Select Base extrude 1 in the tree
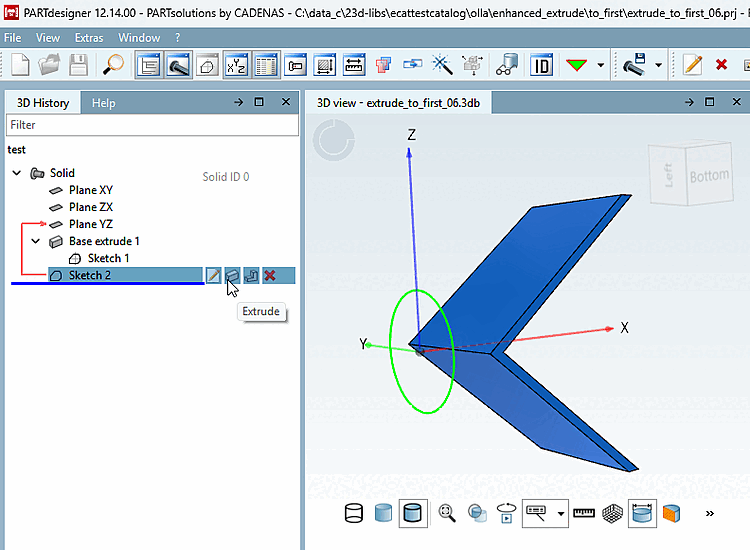This screenshot has width=750, height=550. [x=104, y=241]
